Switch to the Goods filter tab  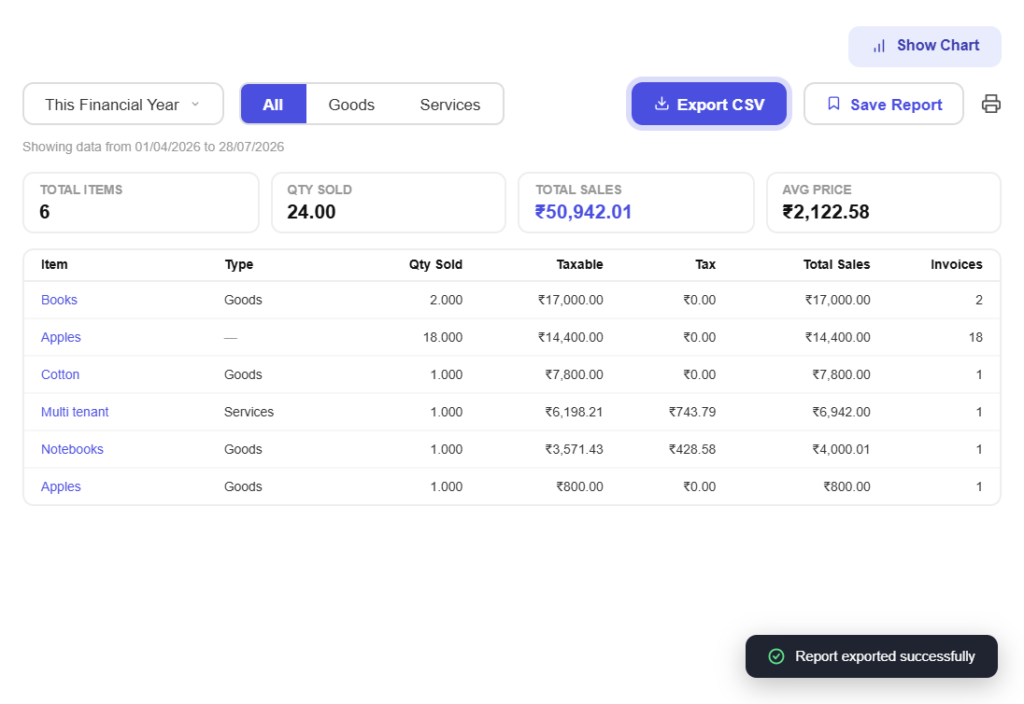click(x=351, y=104)
